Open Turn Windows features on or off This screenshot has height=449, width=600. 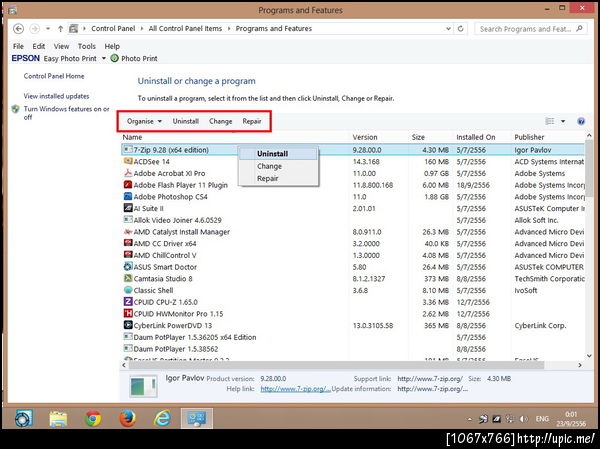tap(66, 113)
